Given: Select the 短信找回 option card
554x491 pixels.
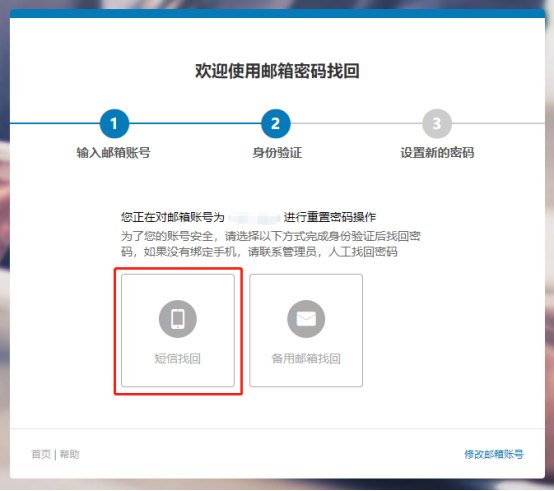Looking at the screenshot, I should [x=178, y=330].
